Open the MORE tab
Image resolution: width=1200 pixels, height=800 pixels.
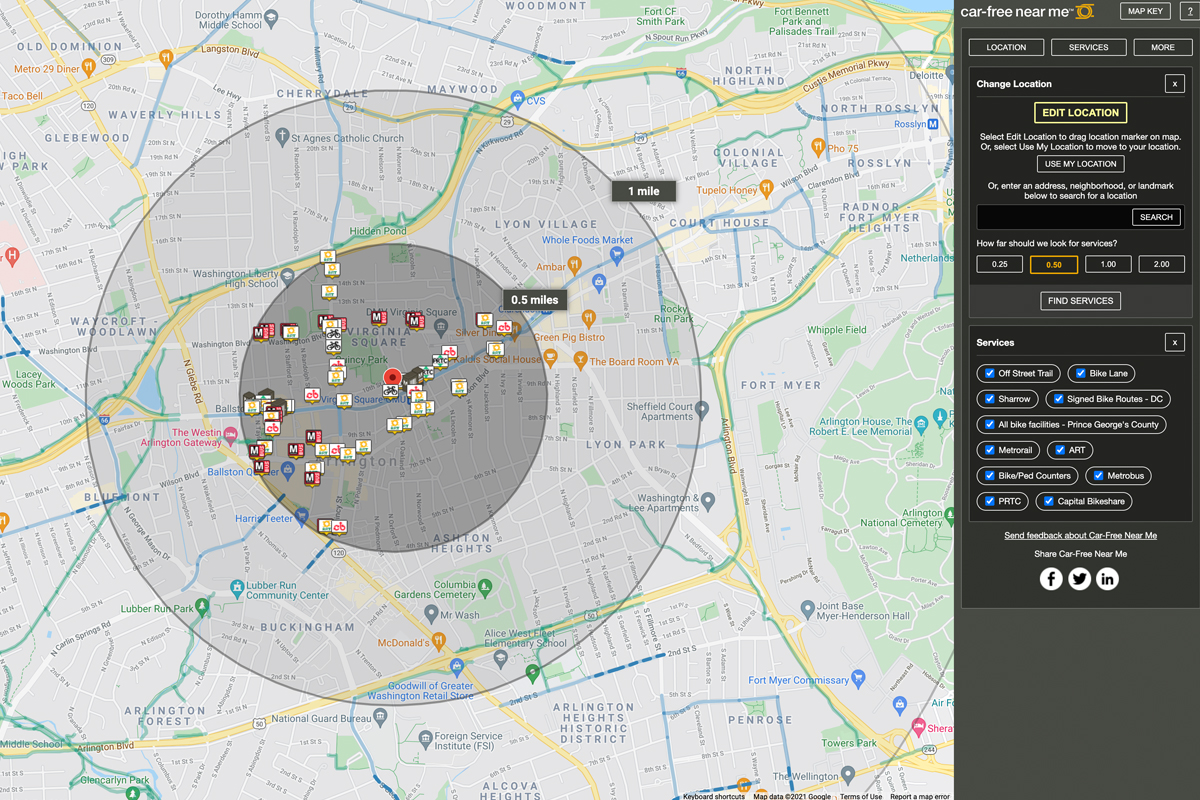(1162, 47)
